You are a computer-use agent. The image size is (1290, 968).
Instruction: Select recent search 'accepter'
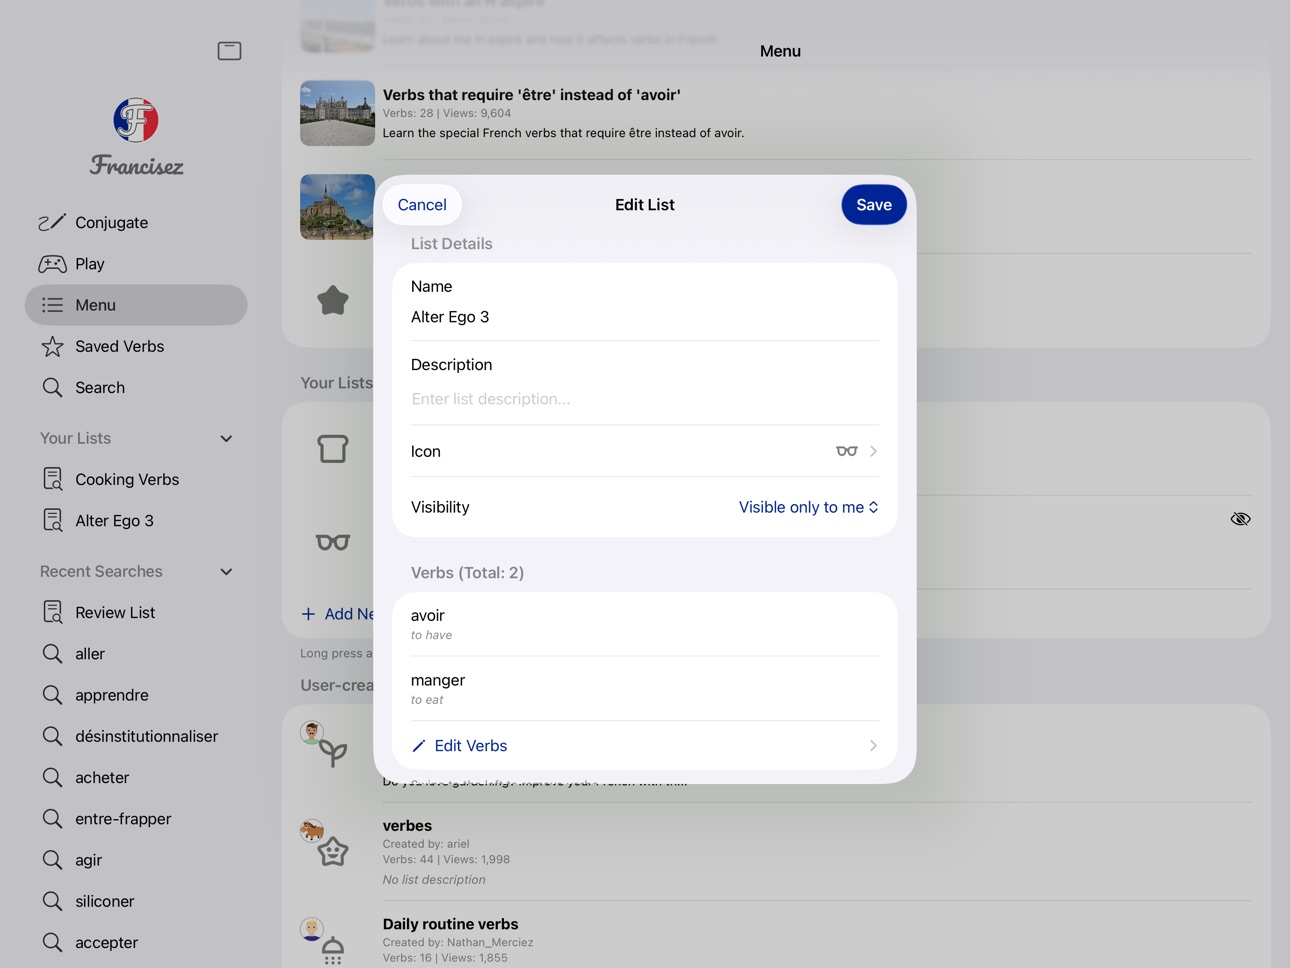[136, 942]
